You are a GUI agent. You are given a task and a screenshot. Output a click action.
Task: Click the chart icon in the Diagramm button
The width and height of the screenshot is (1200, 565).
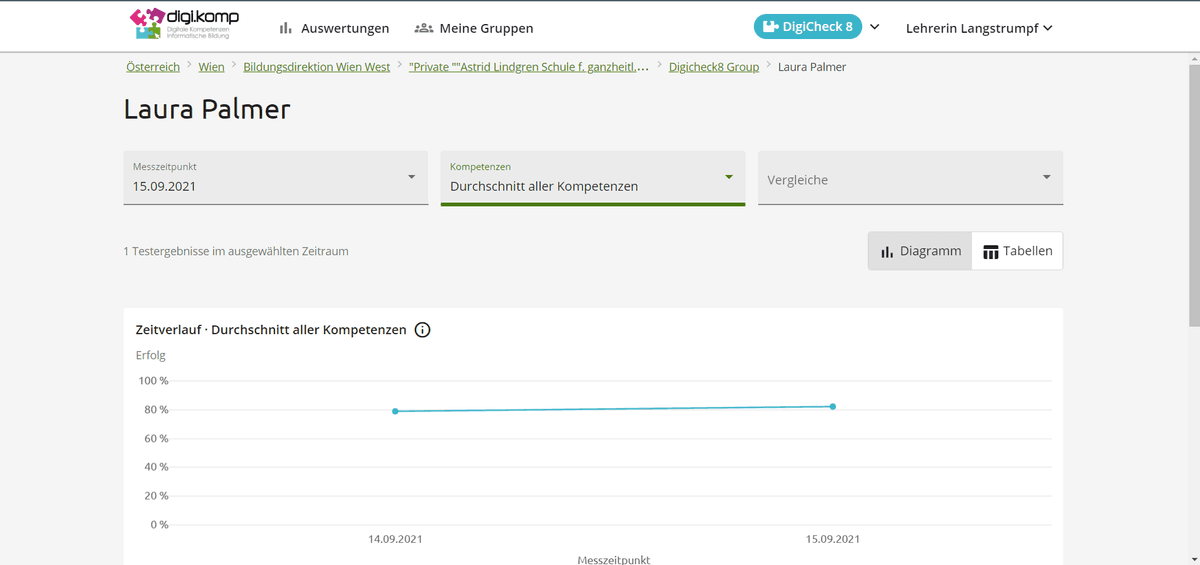(887, 252)
